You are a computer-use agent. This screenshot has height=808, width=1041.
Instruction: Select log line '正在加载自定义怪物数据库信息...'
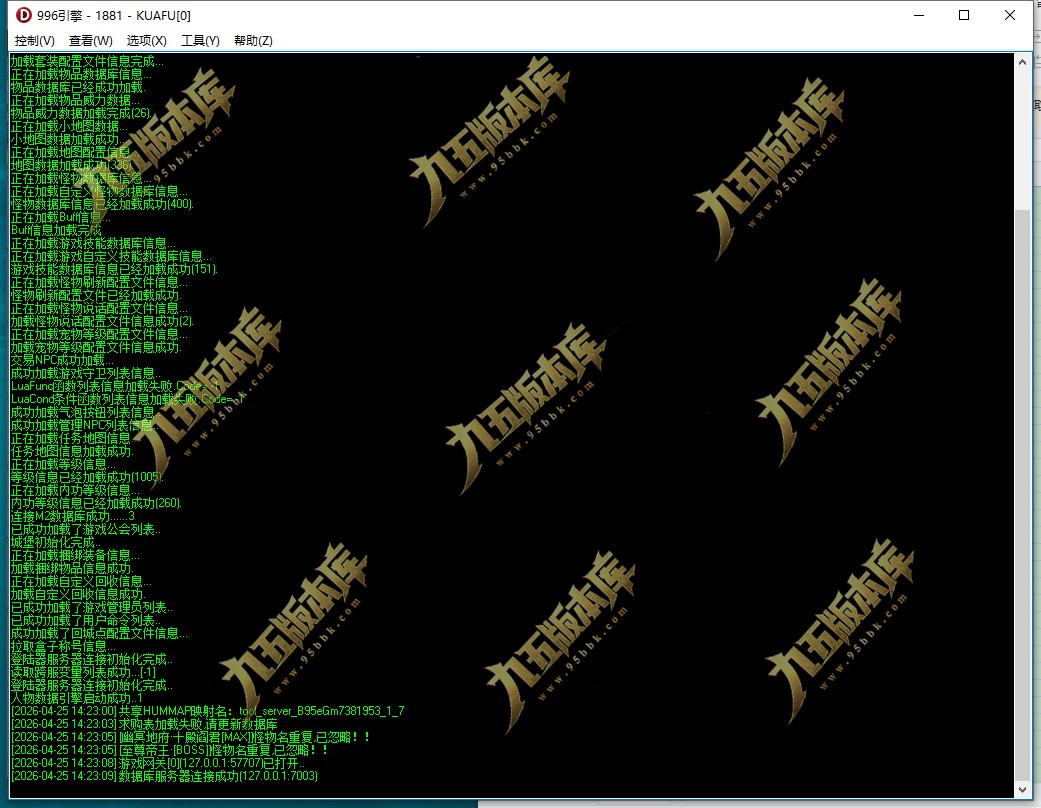click(x=99, y=191)
